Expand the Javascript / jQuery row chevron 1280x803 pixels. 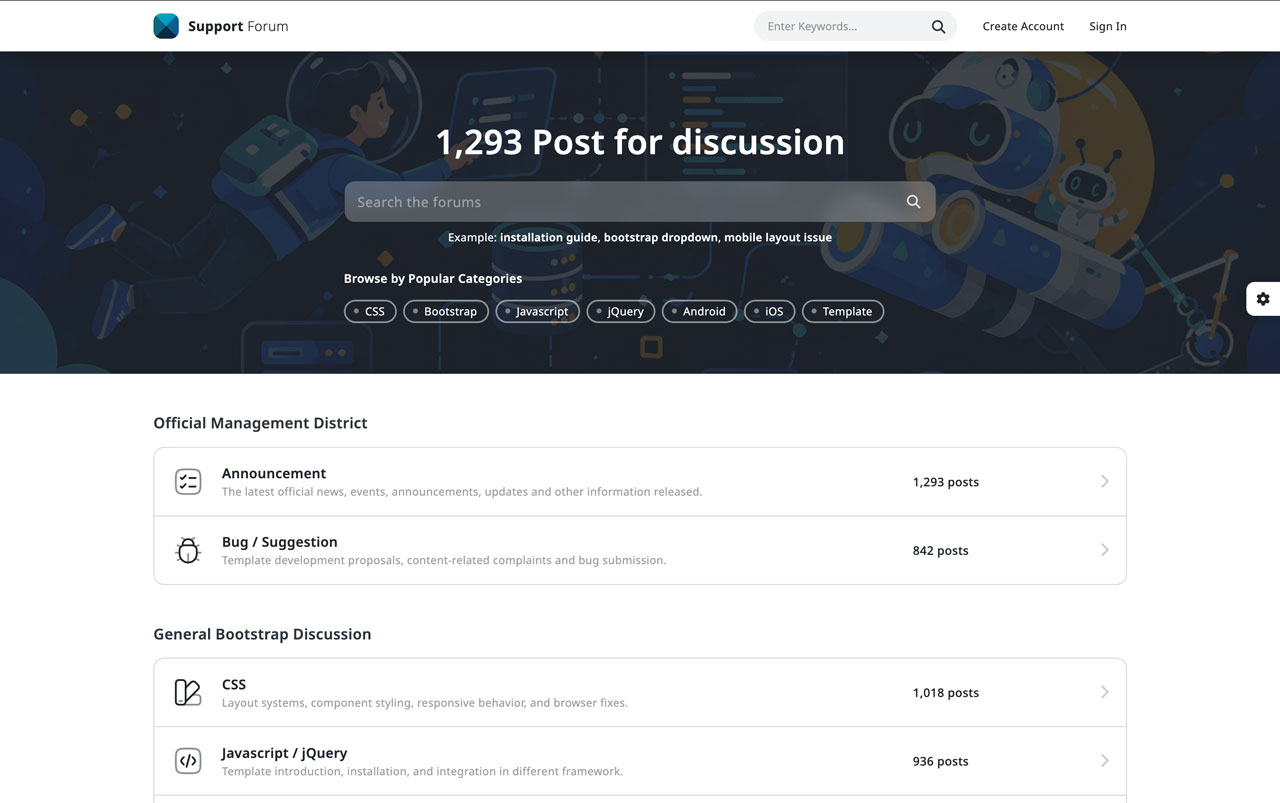[x=1104, y=761]
